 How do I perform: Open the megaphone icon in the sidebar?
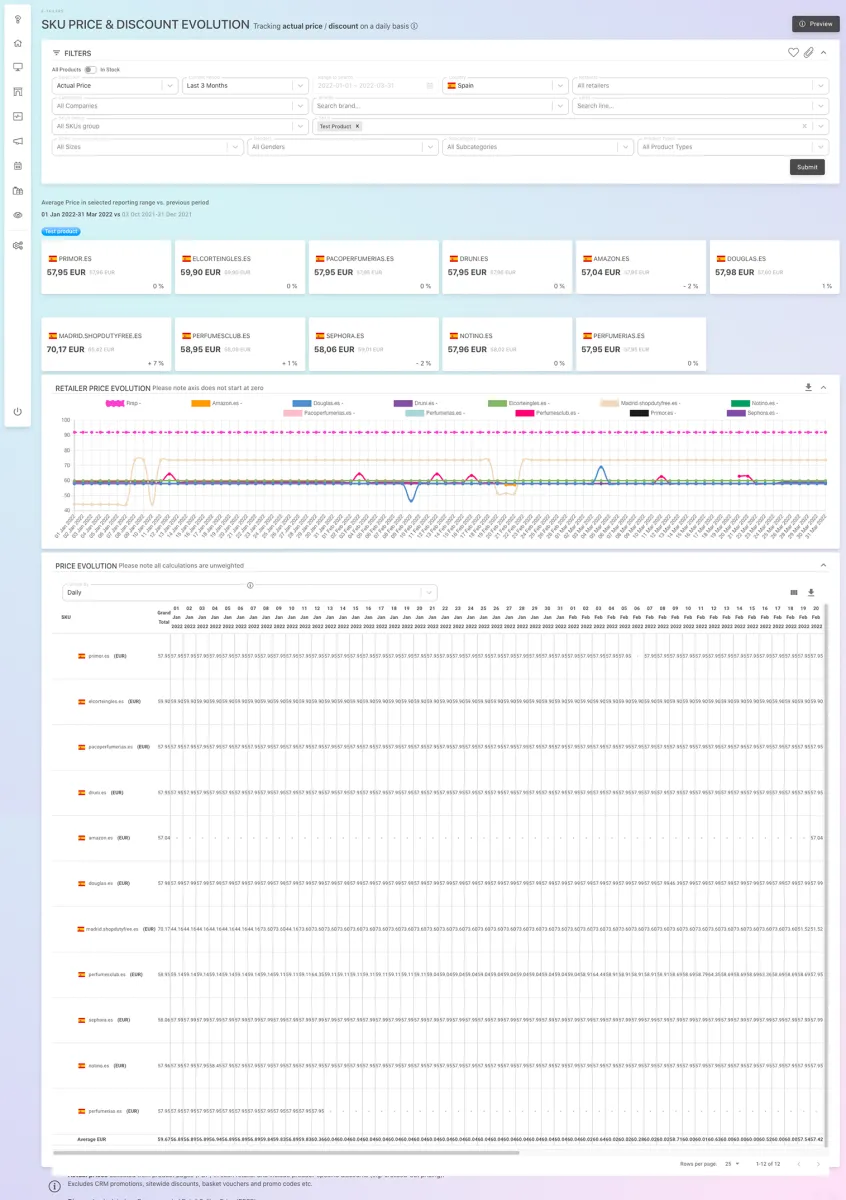click(18, 141)
